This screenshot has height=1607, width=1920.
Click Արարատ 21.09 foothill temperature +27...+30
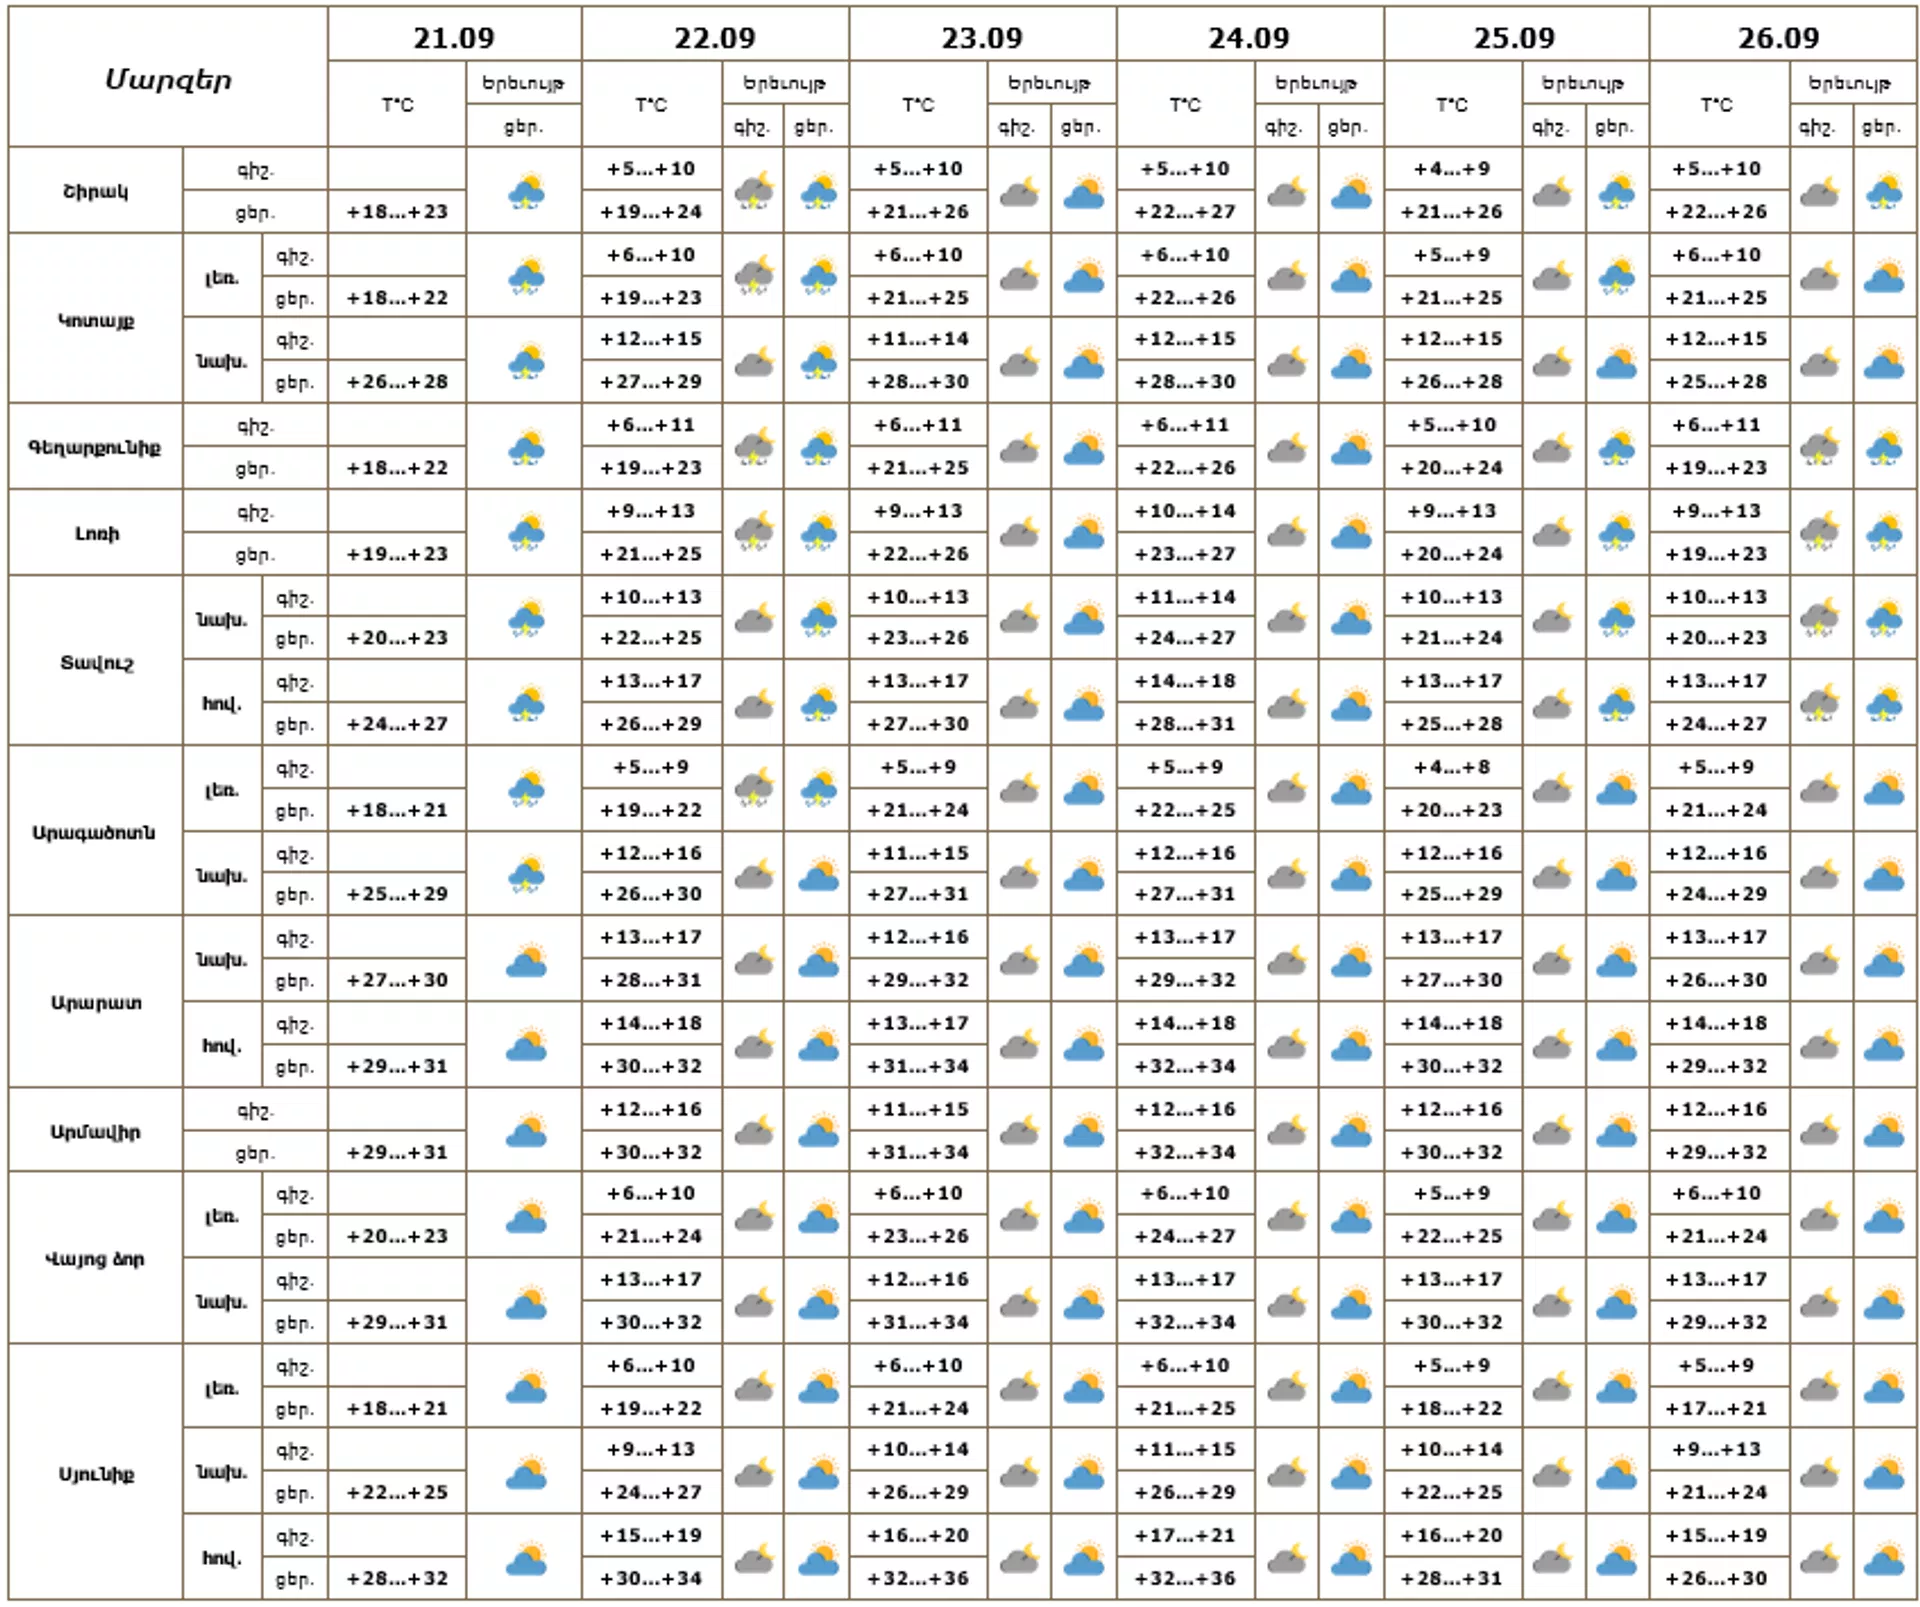pos(397,980)
